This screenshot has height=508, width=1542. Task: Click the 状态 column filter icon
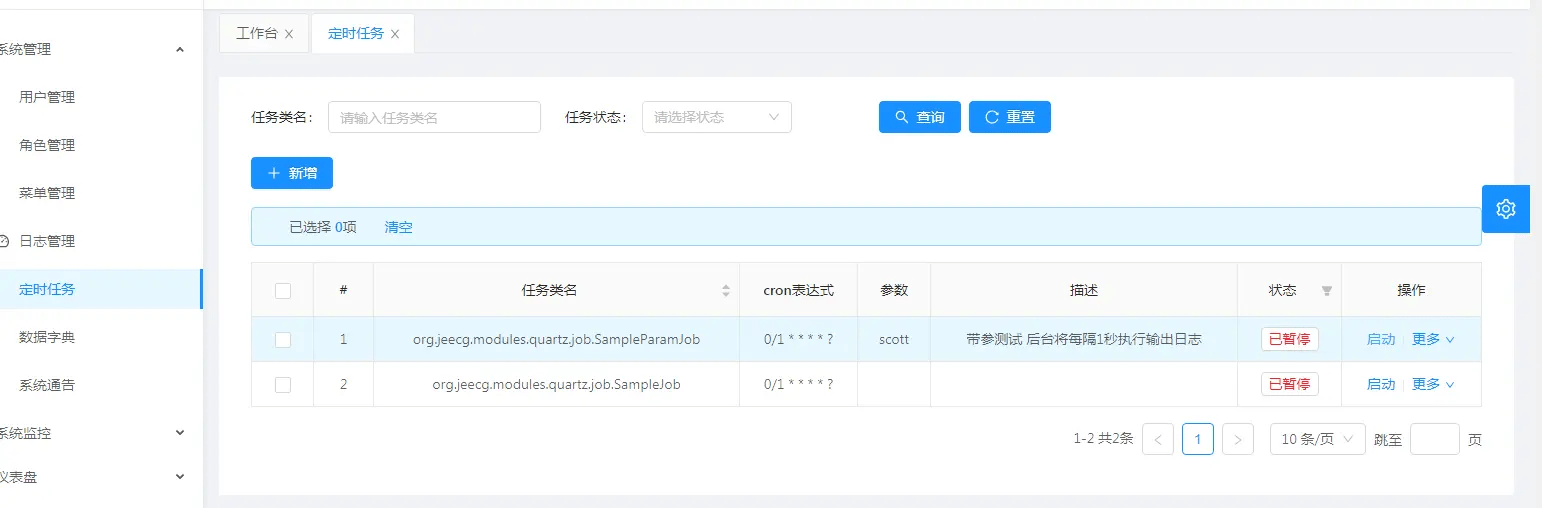coord(1326,291)
